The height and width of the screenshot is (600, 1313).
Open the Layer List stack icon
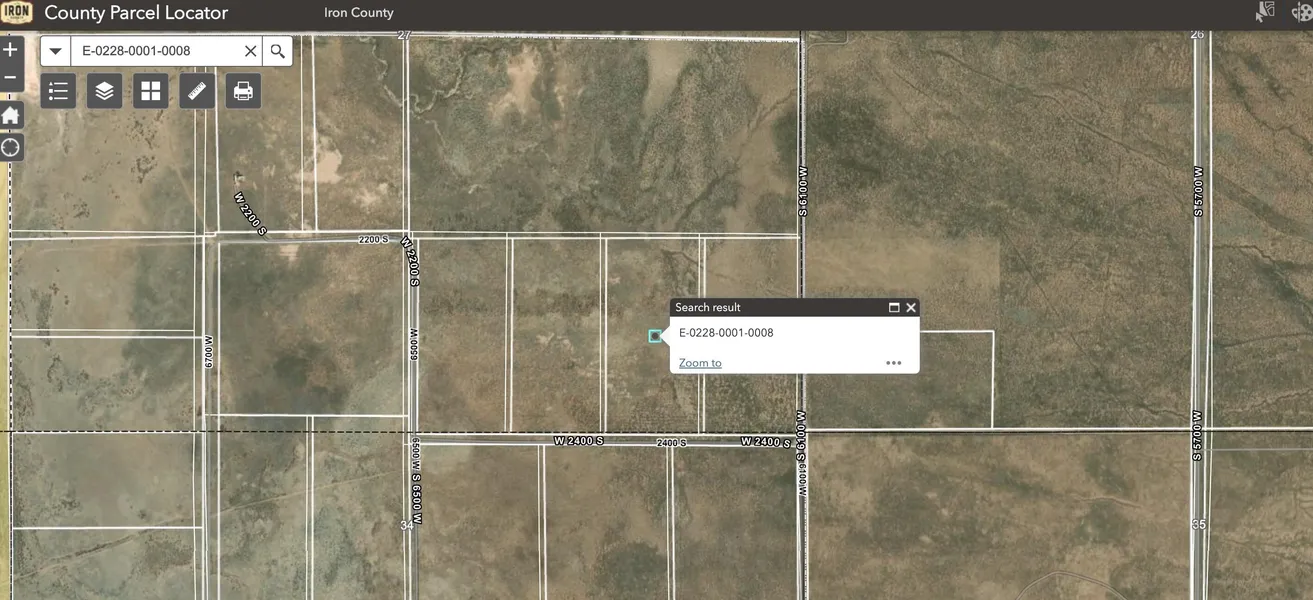[104, 91]
